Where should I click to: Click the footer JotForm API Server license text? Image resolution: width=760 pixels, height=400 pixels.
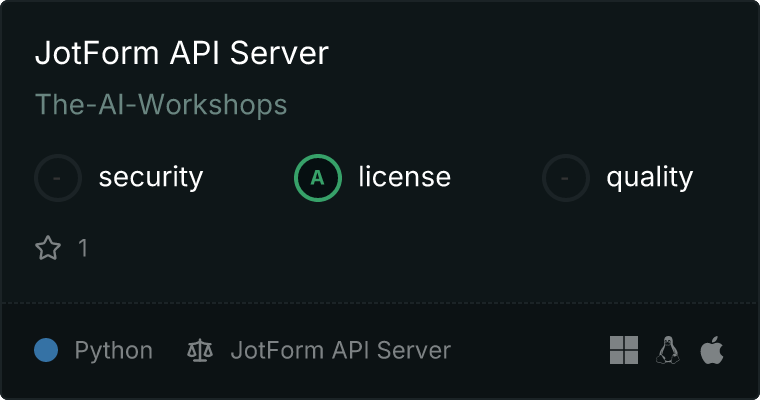pos(340,351)
